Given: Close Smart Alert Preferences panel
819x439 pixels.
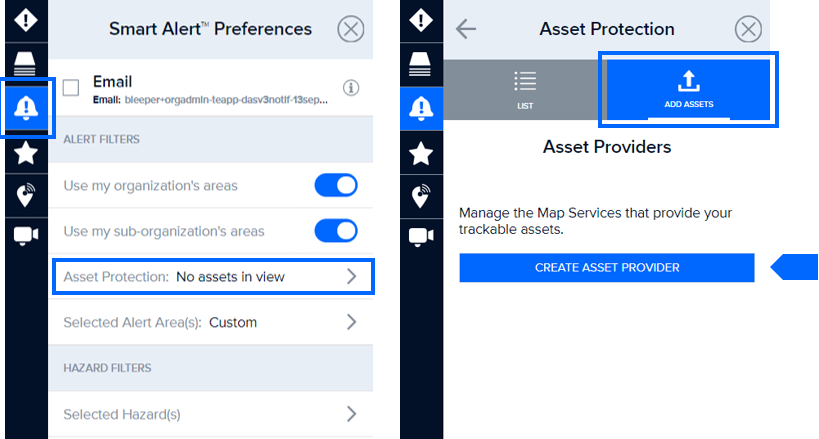Looking at the screenshot, I should click(350, 29).
